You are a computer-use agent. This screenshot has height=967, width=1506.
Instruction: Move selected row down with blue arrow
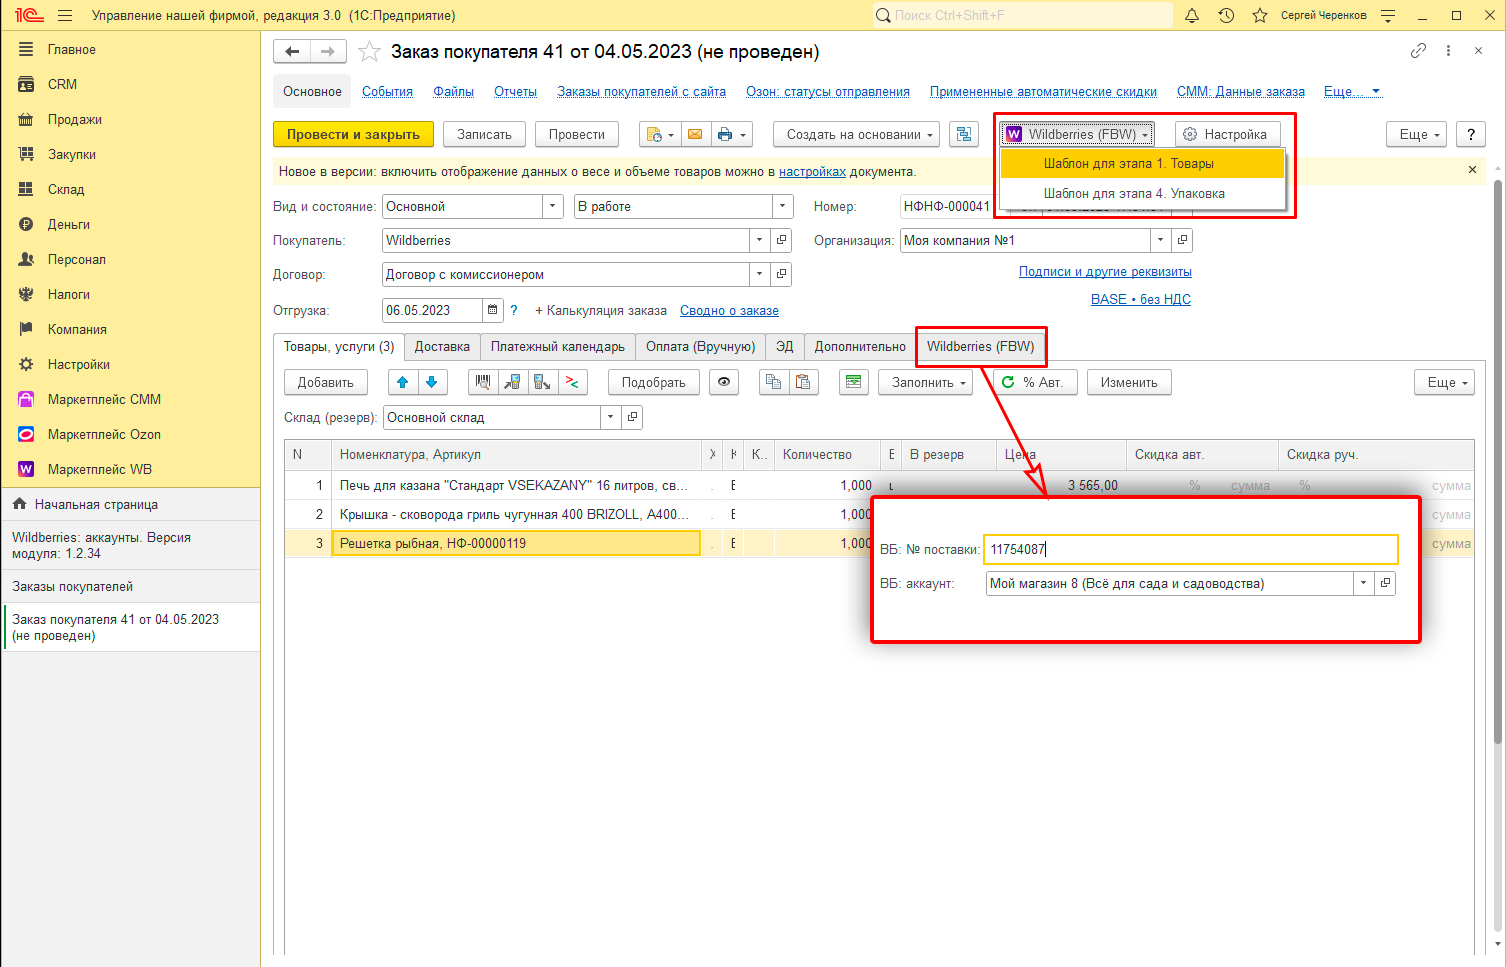[431, 382]
